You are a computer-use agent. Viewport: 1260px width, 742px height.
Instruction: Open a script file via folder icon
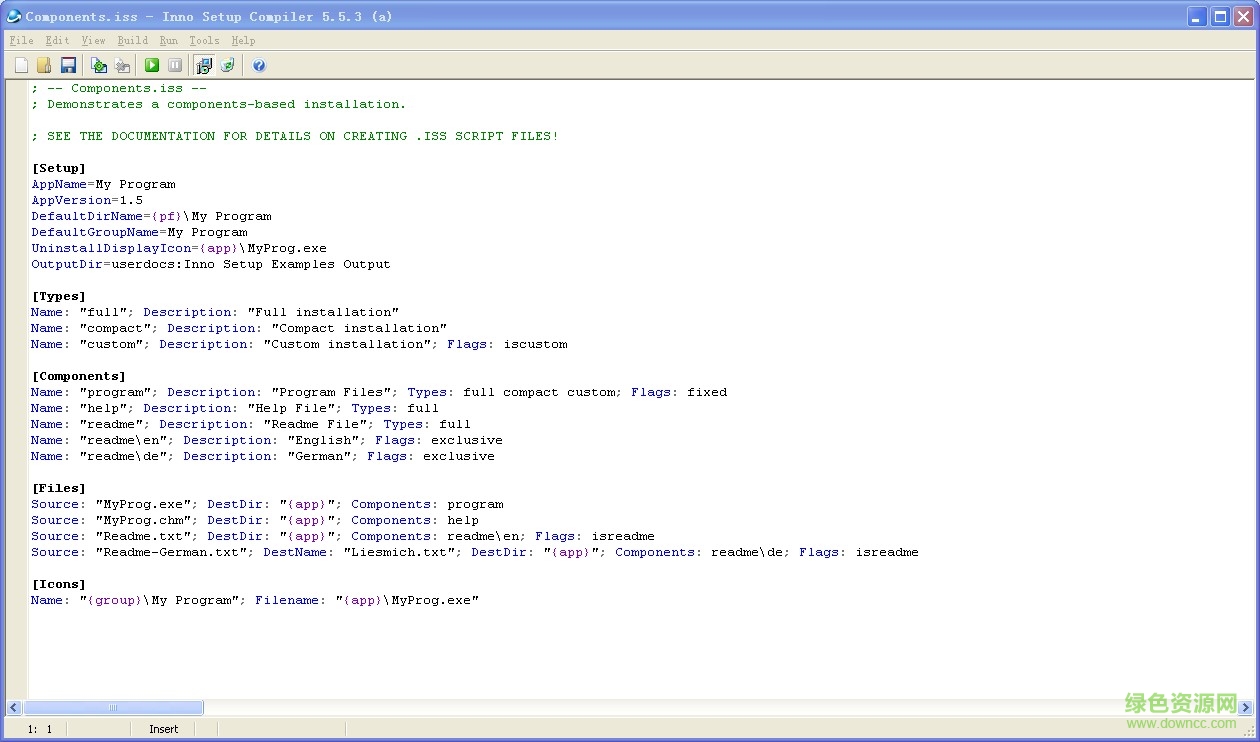[x=44, y=65]
